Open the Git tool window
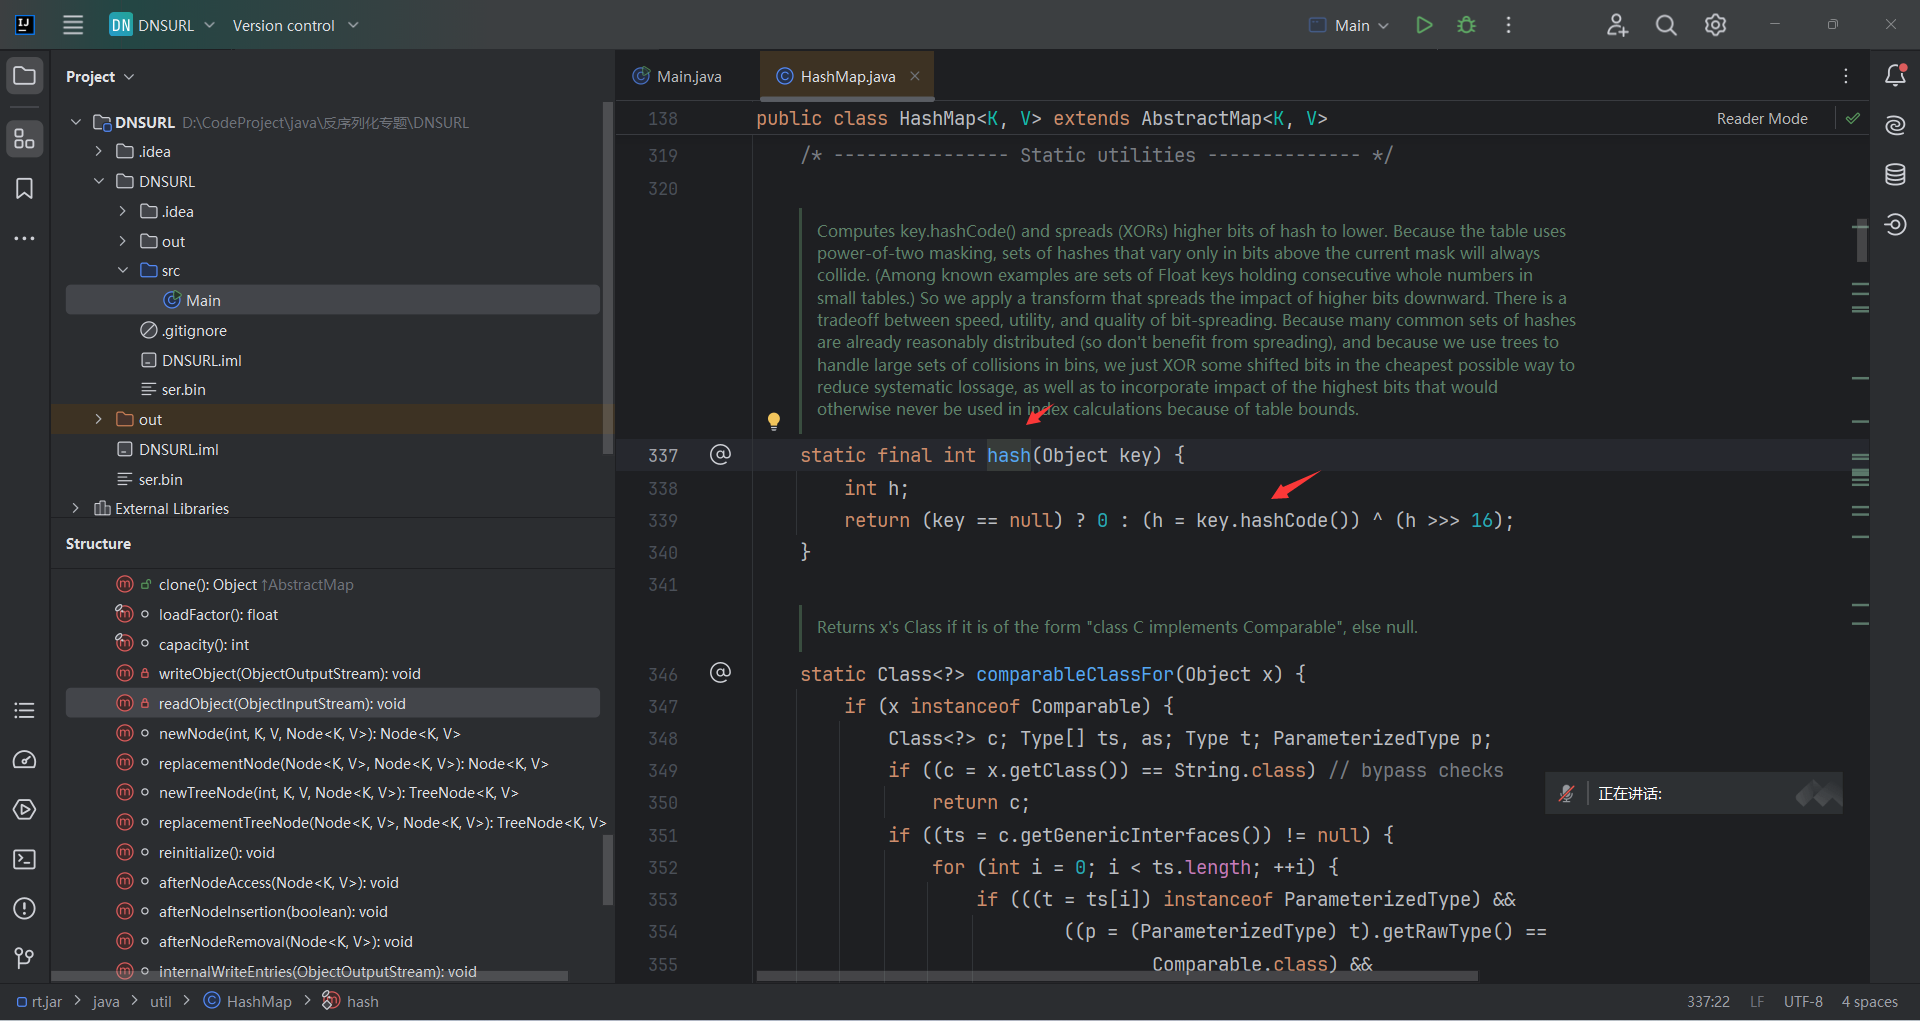1920x1021 pixels. coord(25,958)
